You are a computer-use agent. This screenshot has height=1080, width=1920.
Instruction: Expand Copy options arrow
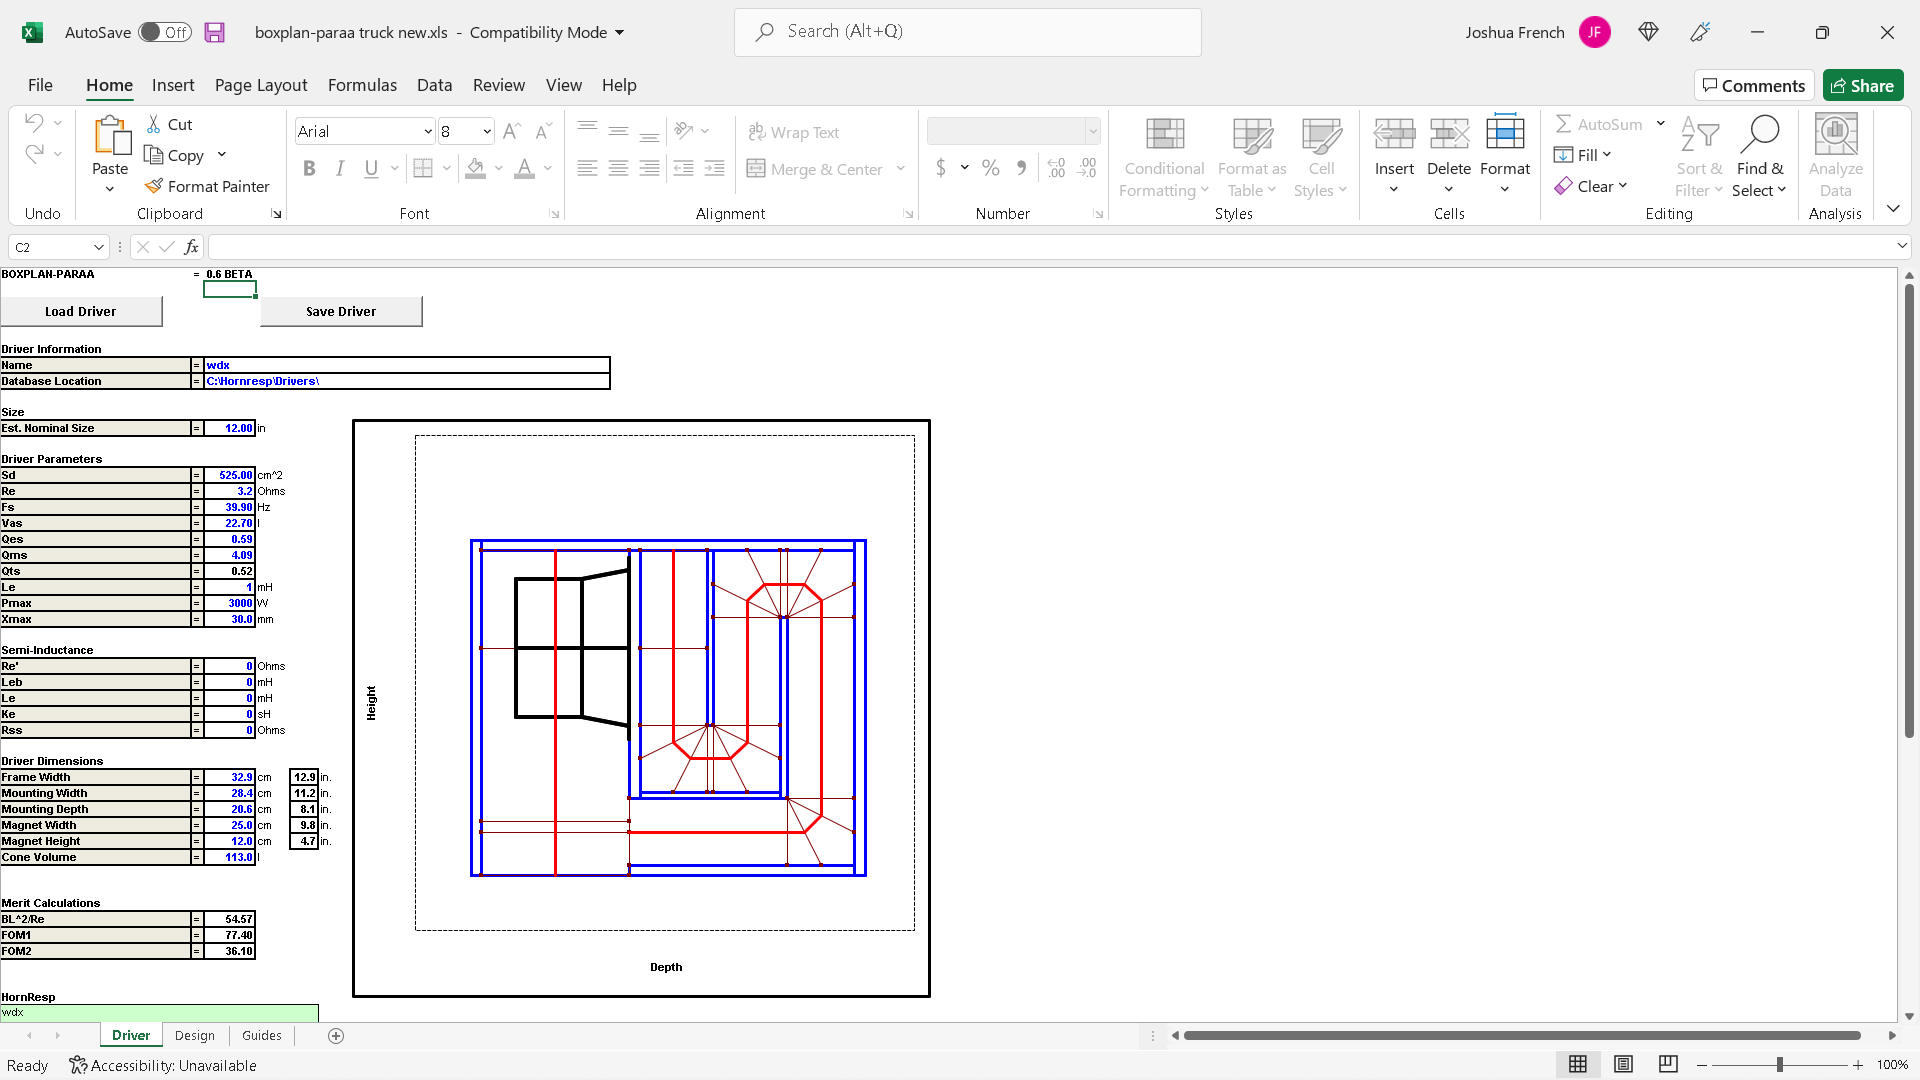click(x=222, y=155)
